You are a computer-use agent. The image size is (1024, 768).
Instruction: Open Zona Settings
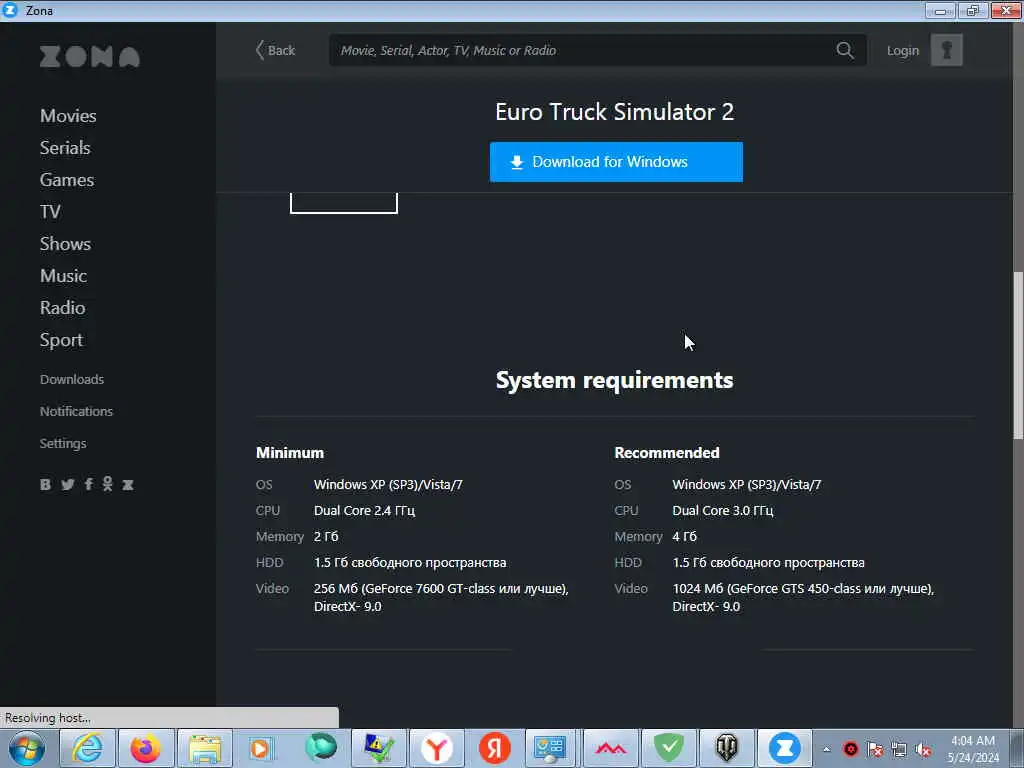tap(63, 443)
